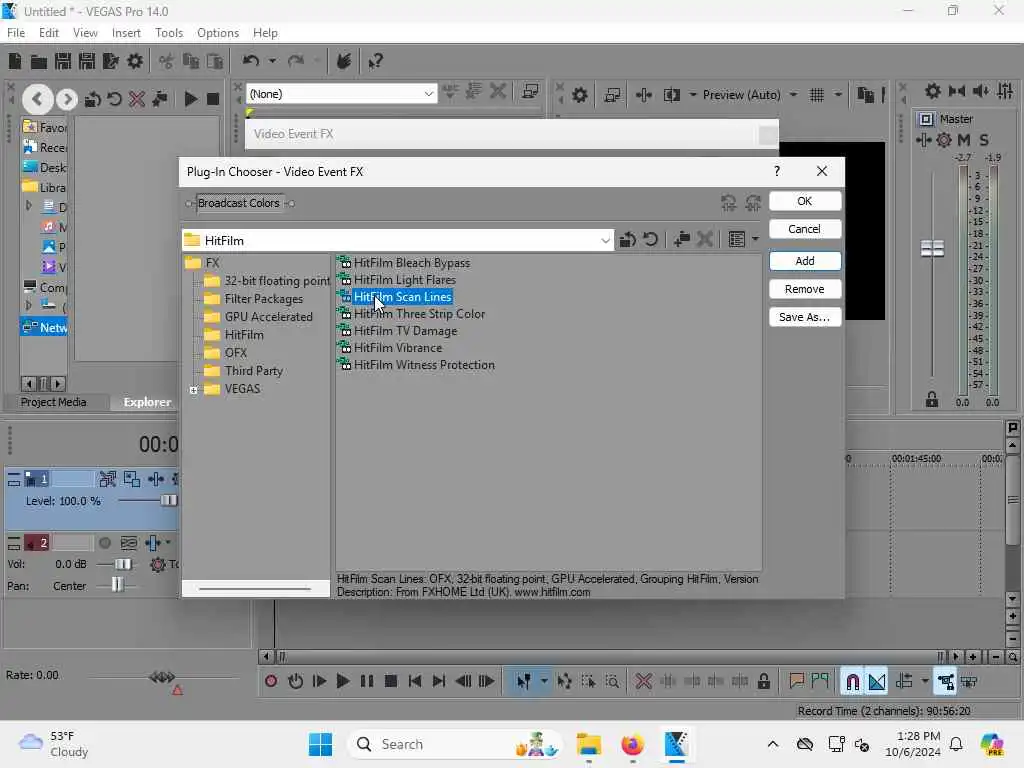Adjust video track Level slider
This screenshot has width=1024, height=768.
click(168, 501)
